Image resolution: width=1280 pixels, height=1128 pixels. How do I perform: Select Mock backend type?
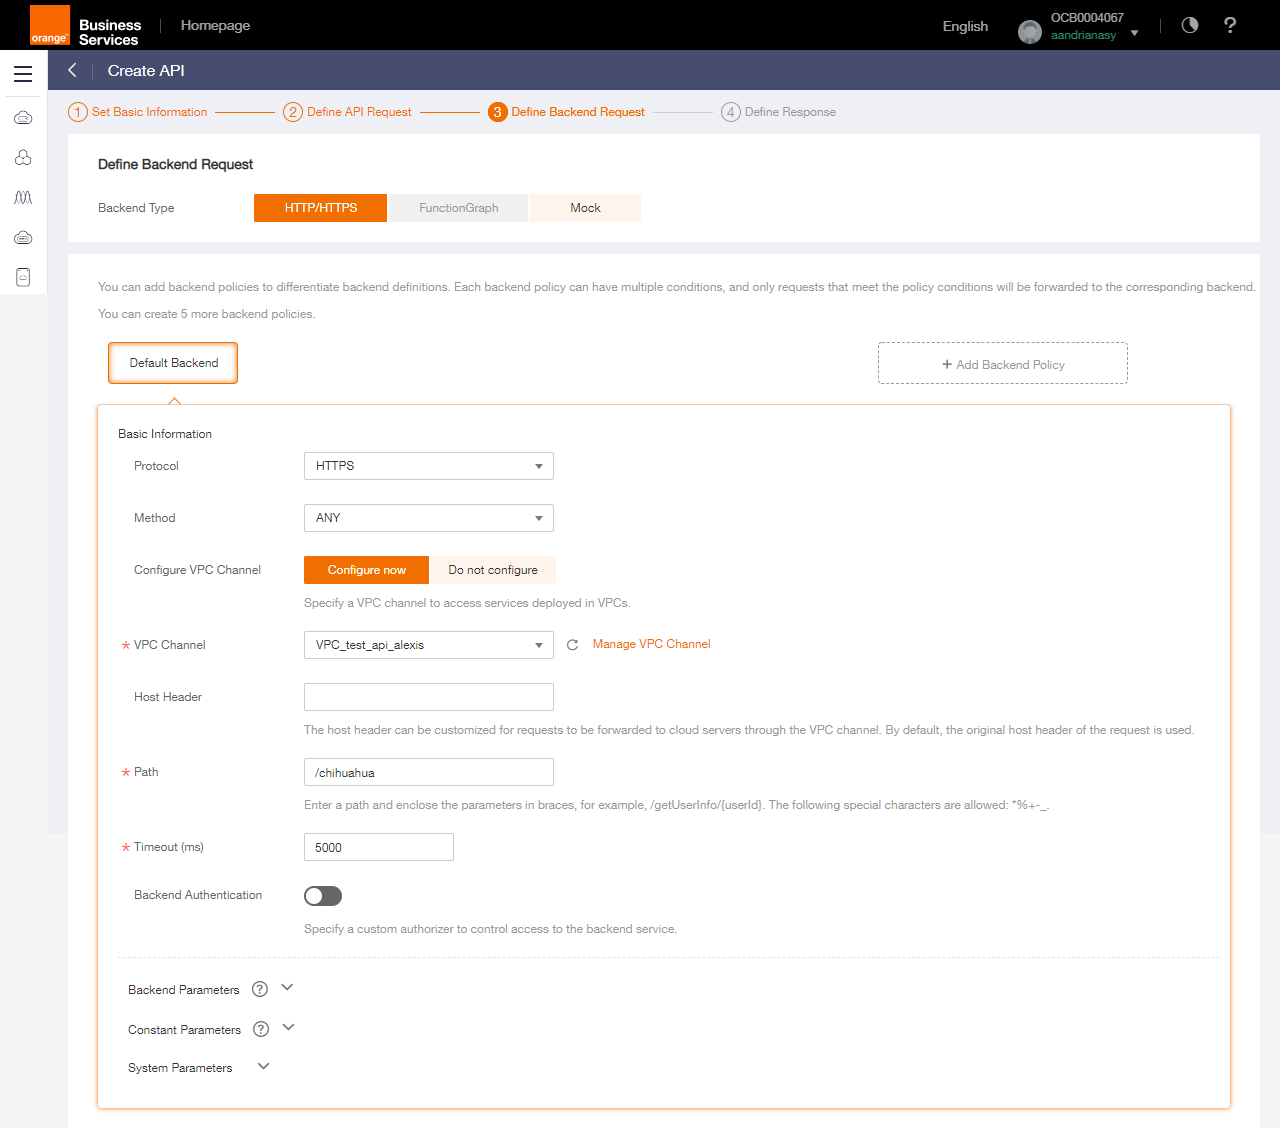tap(585, 208)
